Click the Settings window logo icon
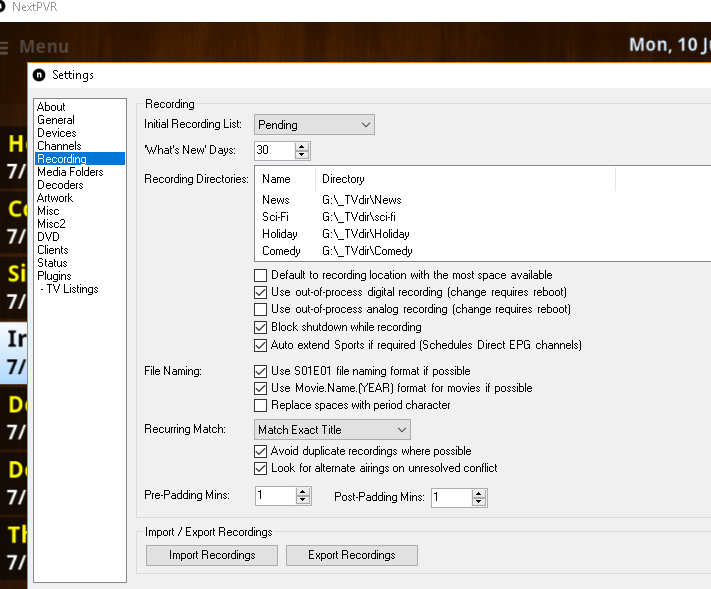Viewport: 711px width, 589px height. pyautogui.click(x=39, y=75)
